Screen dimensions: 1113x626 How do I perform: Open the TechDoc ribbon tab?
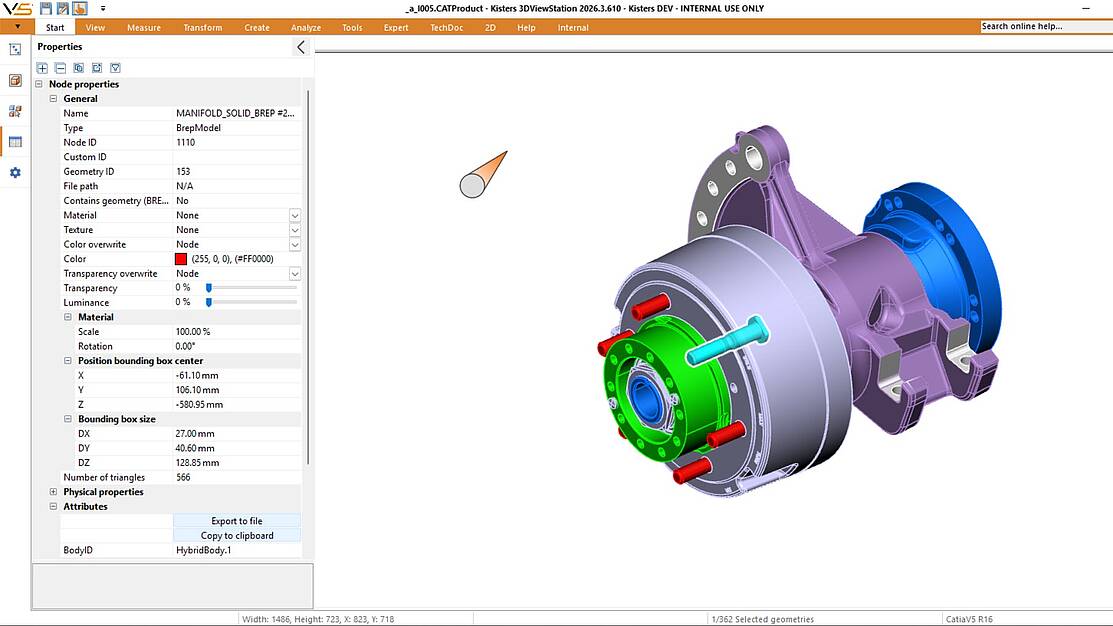(x=446, y=28)
